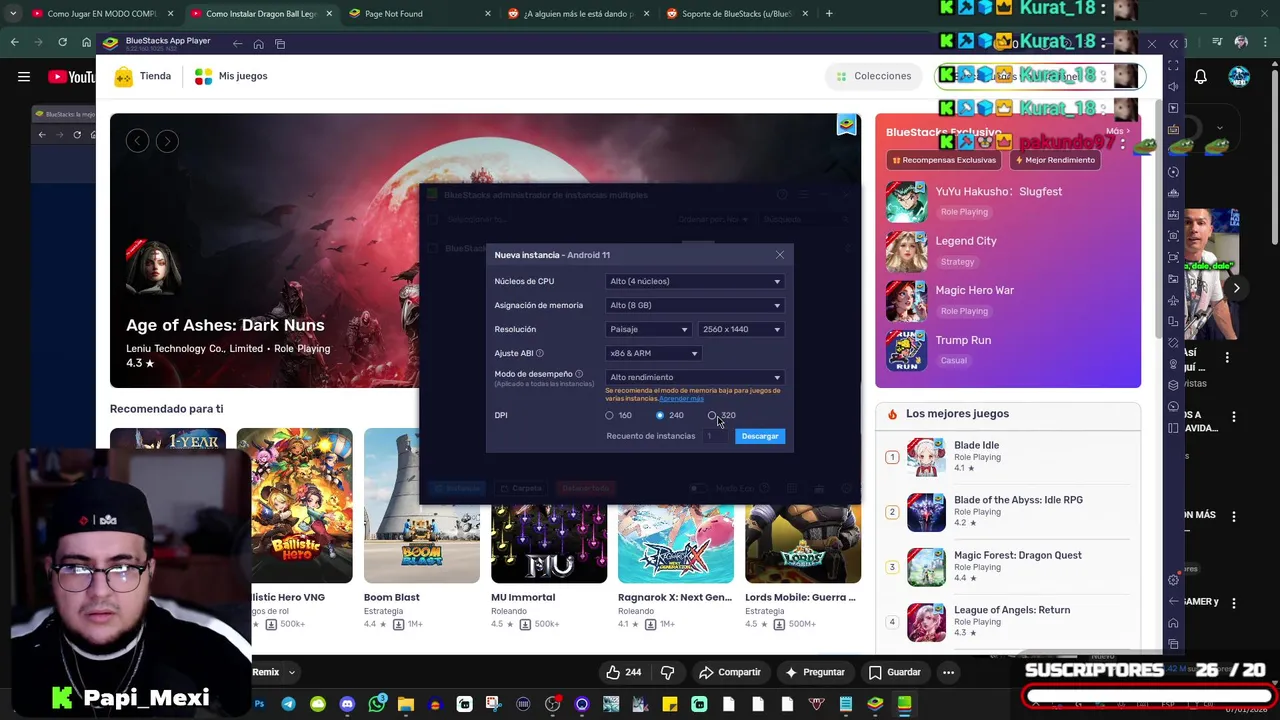Image resolution: width=1280 pixels, height=720 pixels.
Task: Open the Paisaje orientation dropdown
Action: click(648, 329)
